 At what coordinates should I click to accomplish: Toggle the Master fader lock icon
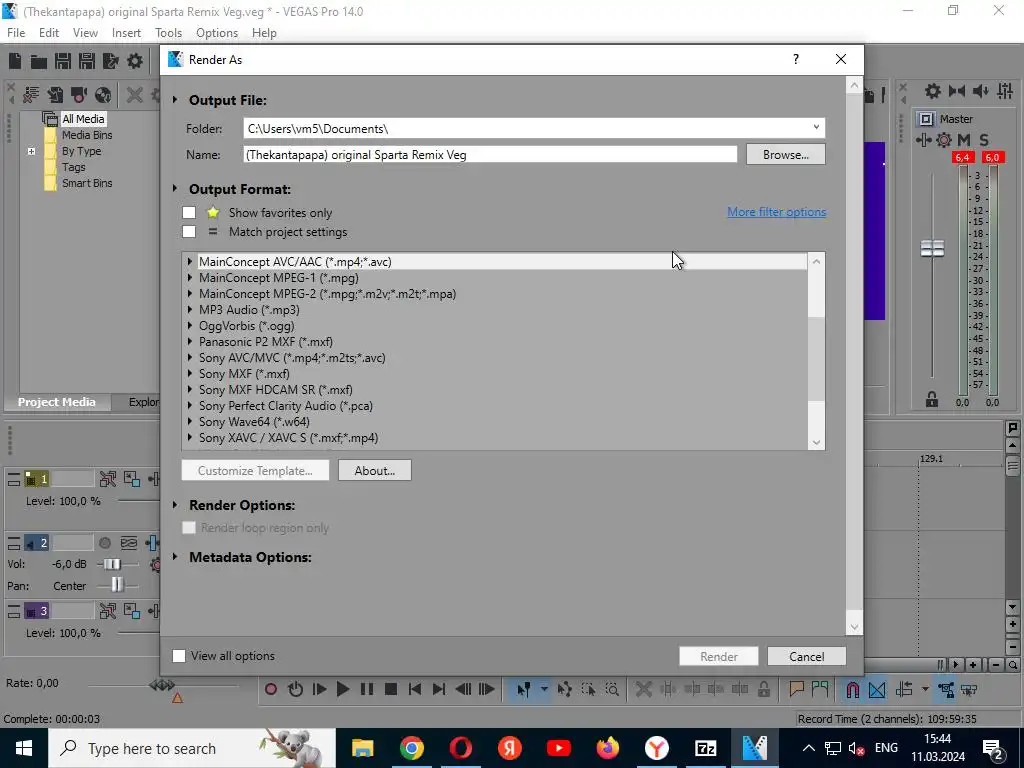pyautogui.click(x=932, y=399)
